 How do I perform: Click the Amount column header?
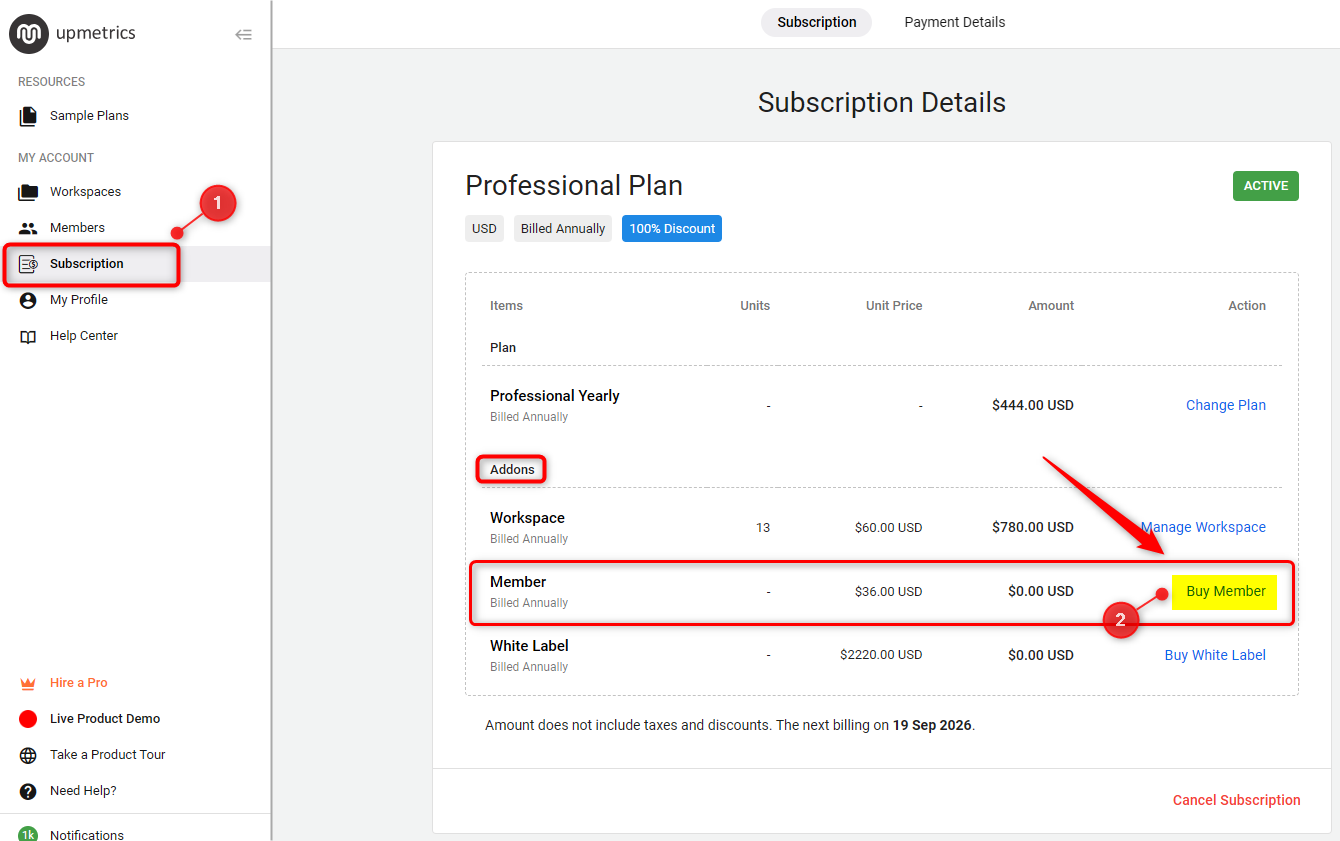[1051, 306]
